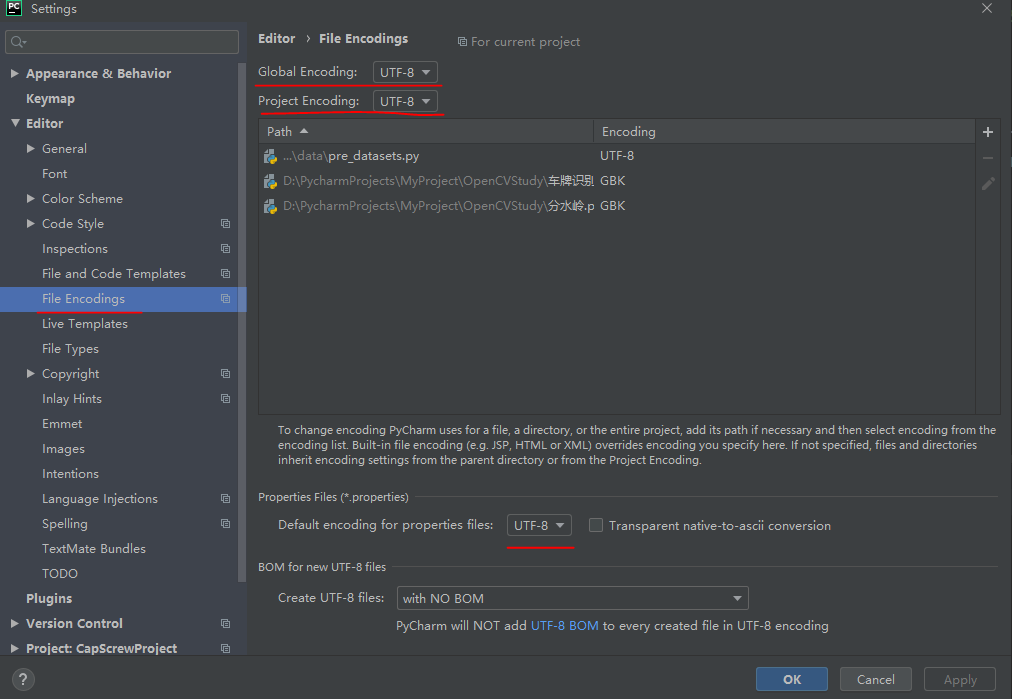This screenshot has height=699, width=1012.
Task: Select Images settings
Action: pyautogui.click(x=63, y=449)
